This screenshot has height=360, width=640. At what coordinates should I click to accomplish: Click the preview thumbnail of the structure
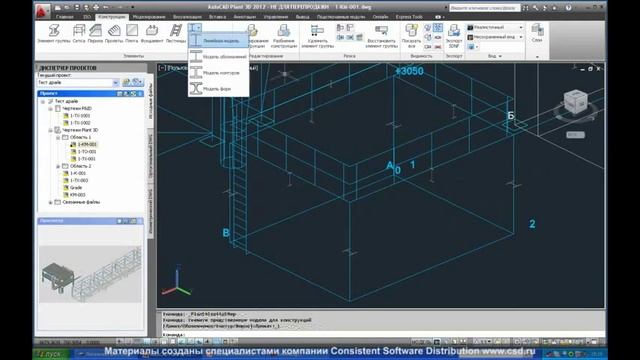coord(91,274)
